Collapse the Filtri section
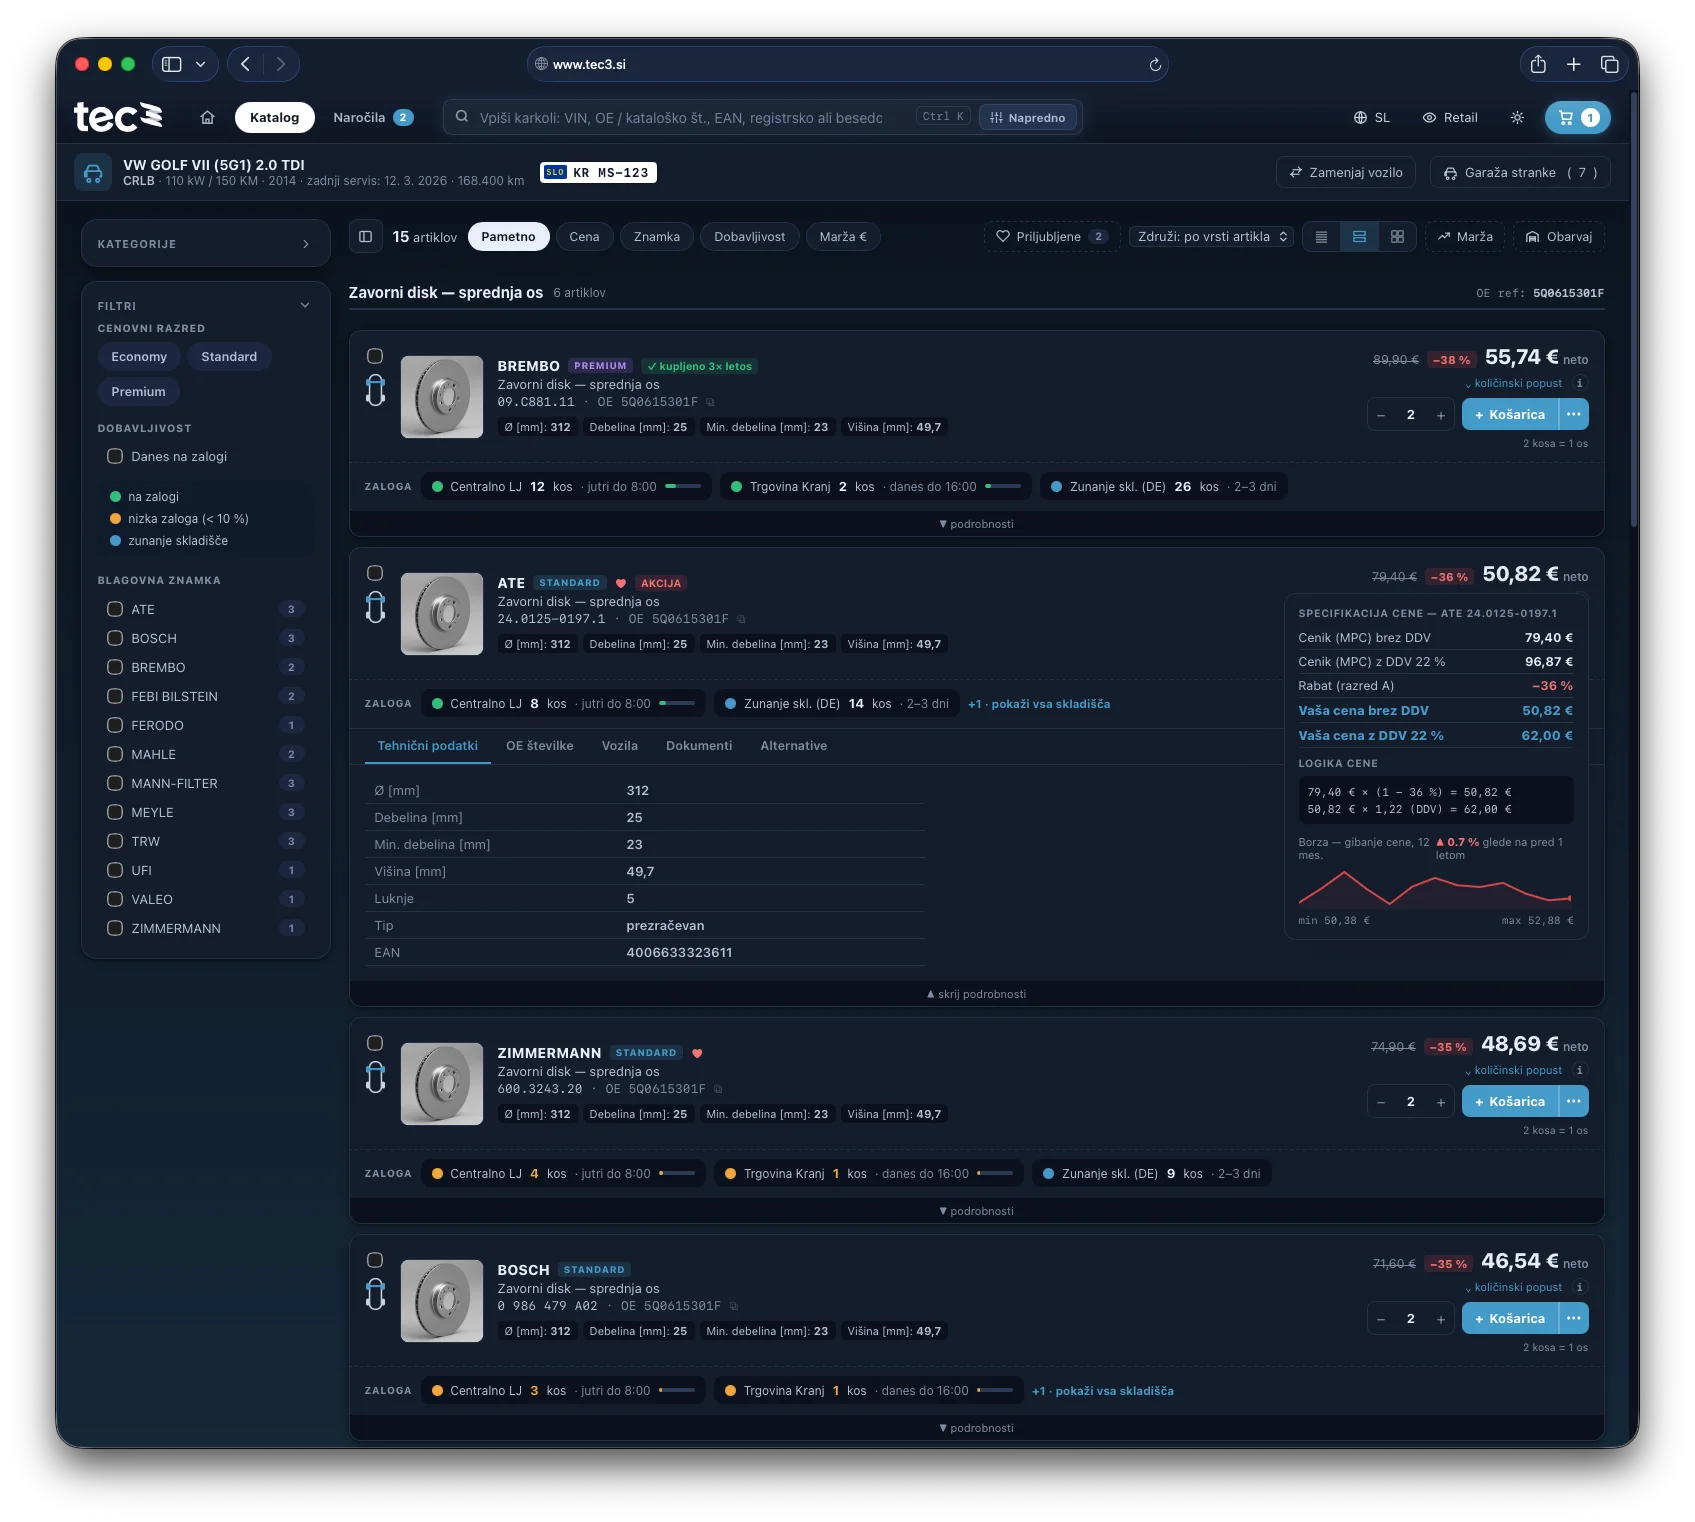The height and width of the screenshot is (1522, 1695). 305,305
